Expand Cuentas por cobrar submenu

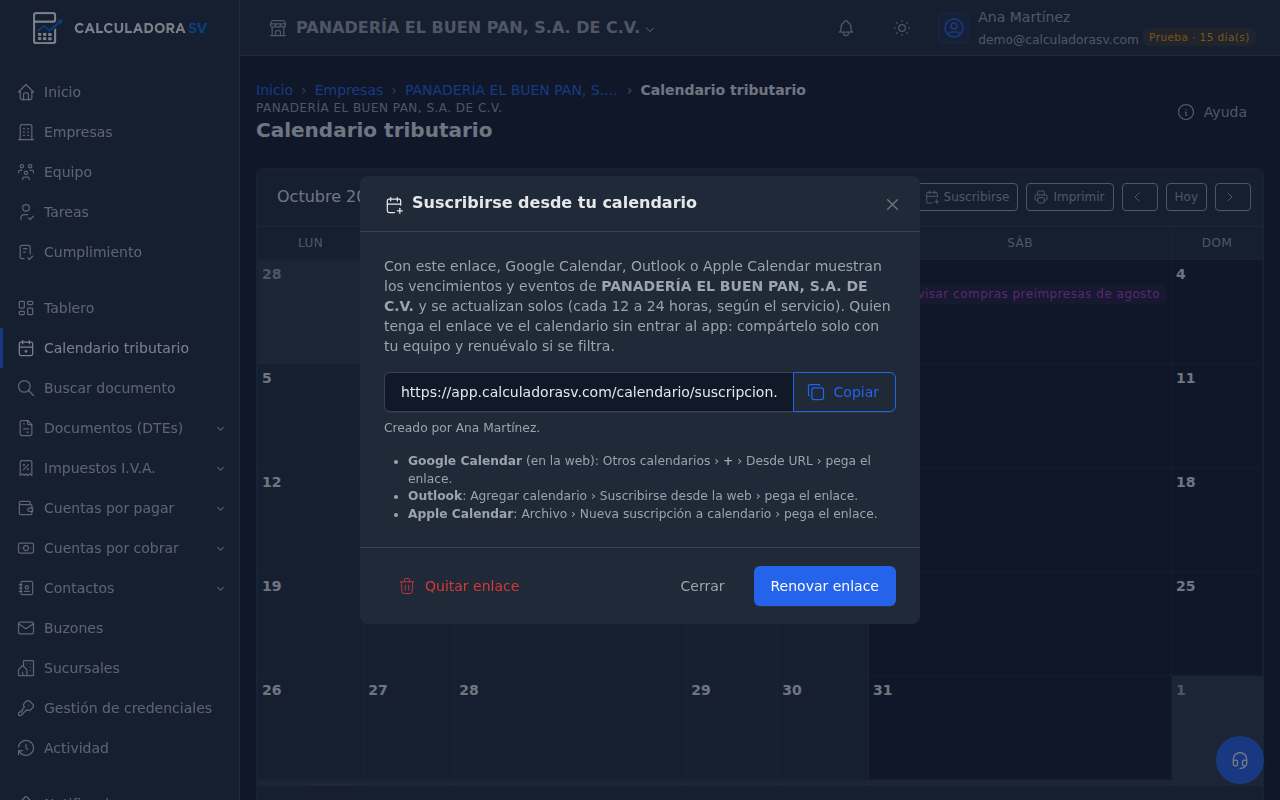[x=120, y=548]
